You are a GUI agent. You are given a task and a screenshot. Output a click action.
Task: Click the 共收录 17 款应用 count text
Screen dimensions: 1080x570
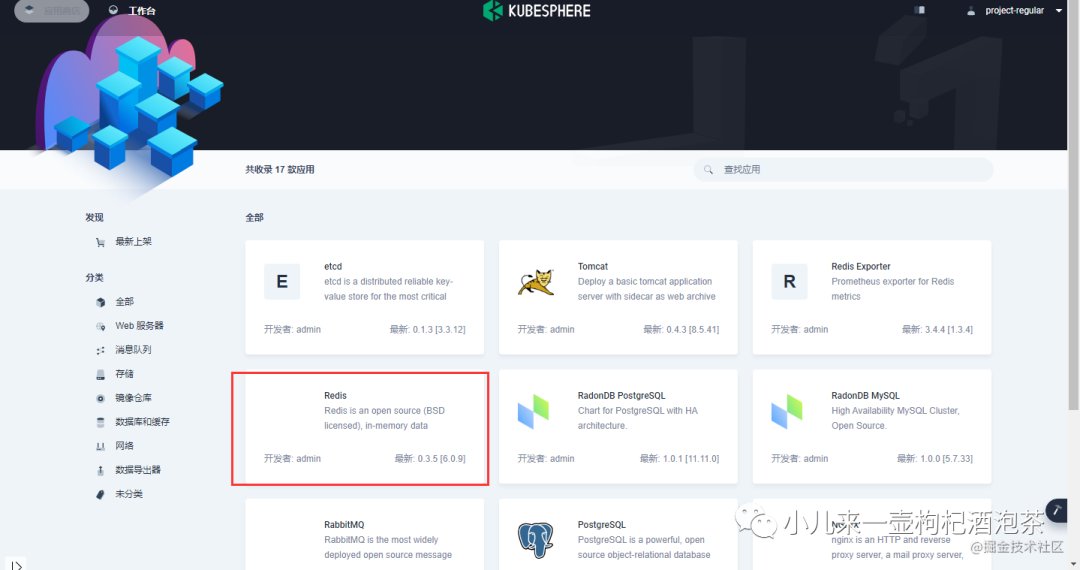pos(280,169)
